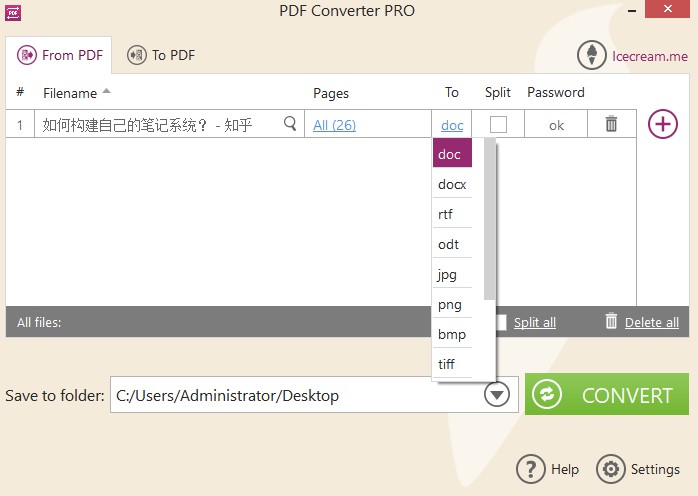The height and width of the screenshot is (496, 698).
Task: Open the Icecream.me link
Action: coord(649,56)
